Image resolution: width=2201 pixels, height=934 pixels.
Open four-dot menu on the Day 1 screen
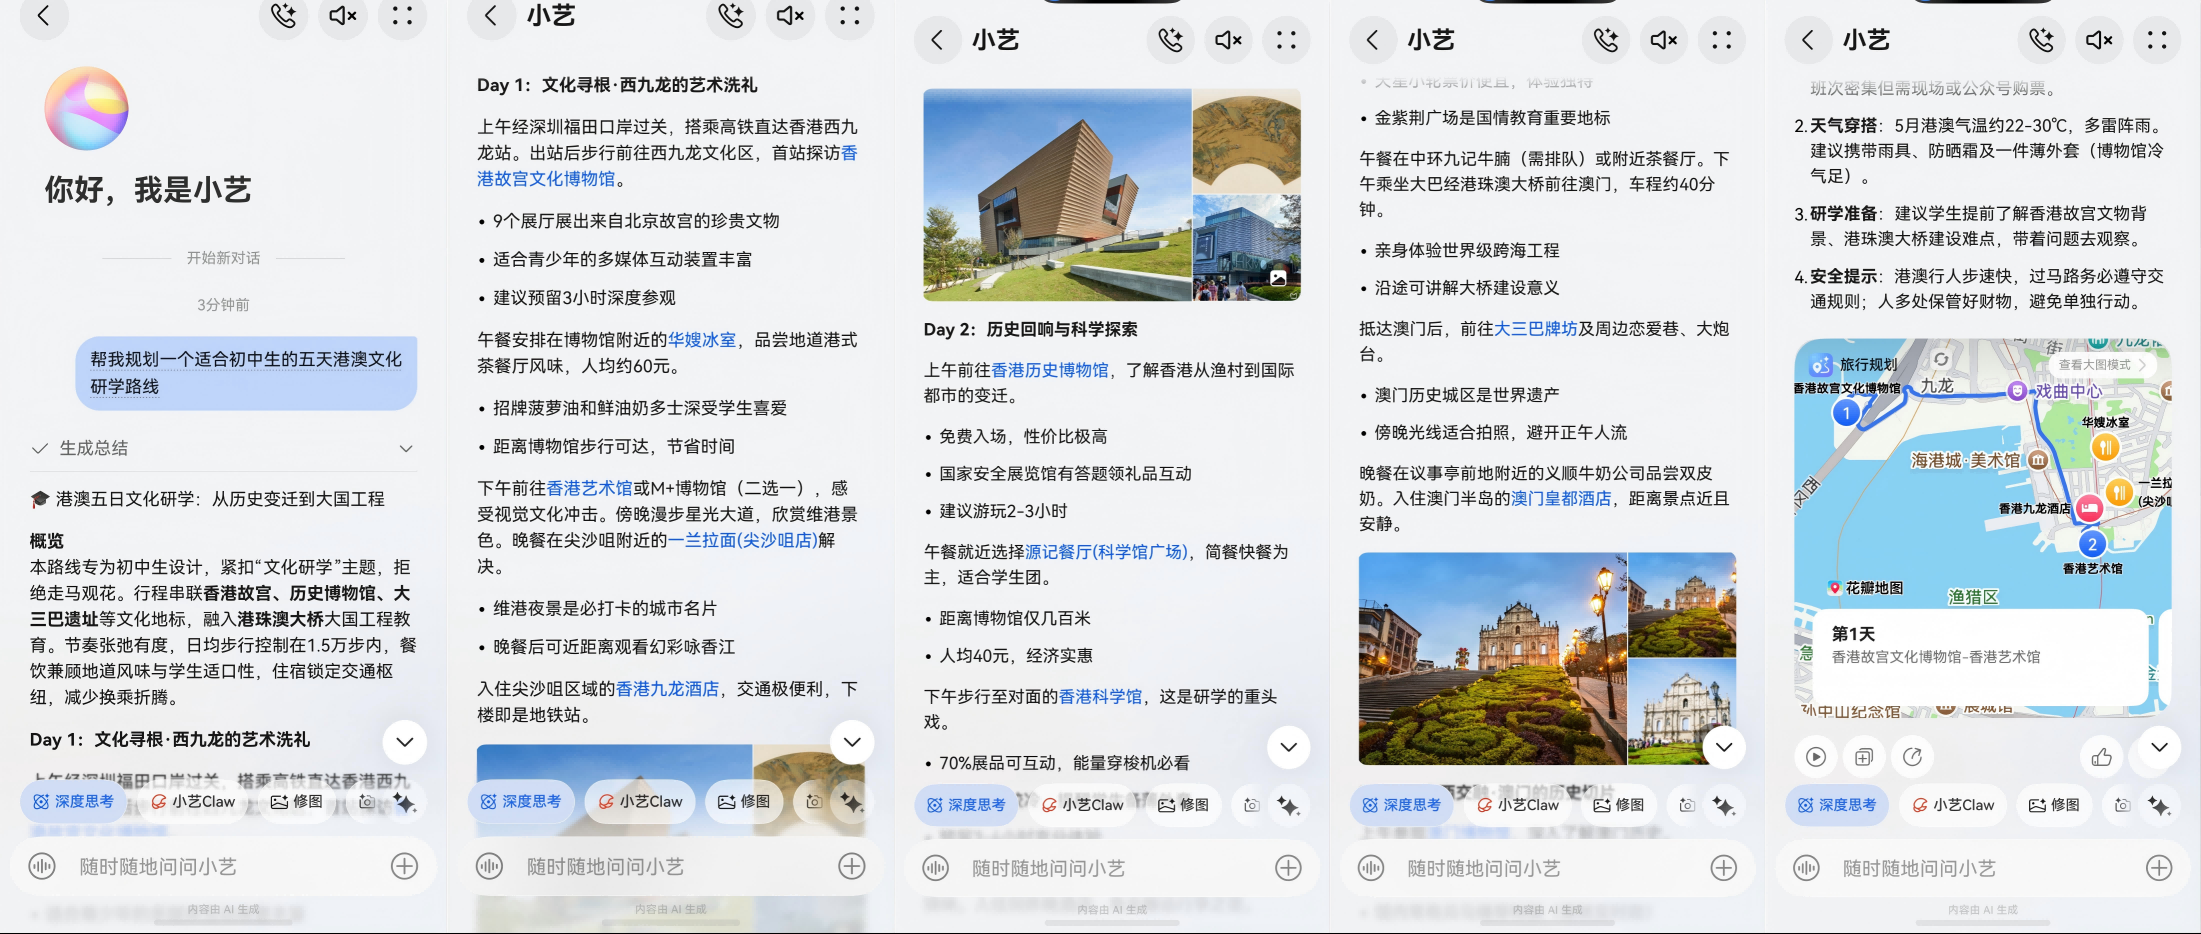point(849,15)
